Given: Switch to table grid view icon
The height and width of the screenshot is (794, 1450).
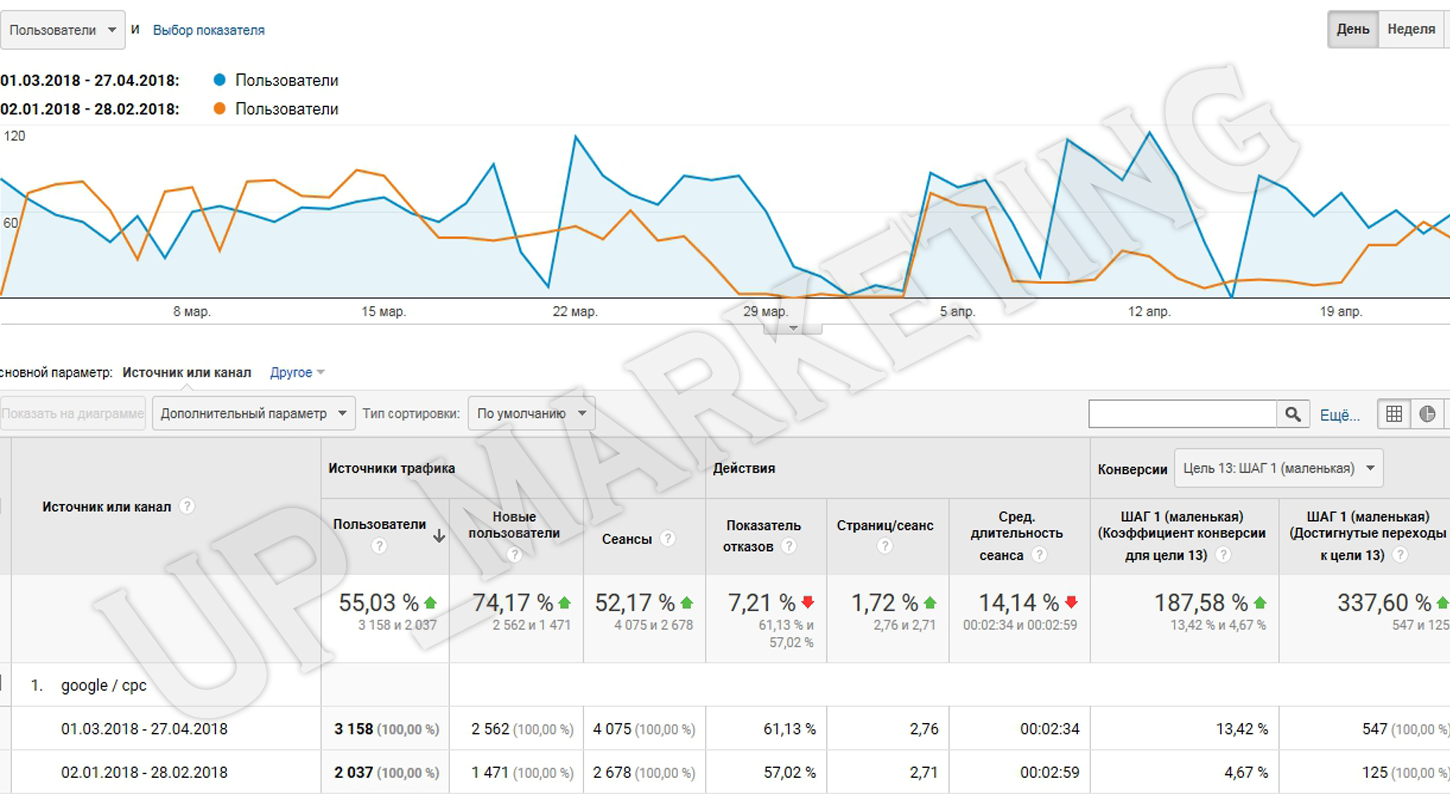Looking at the screenshot, I should pos(1394,414).
